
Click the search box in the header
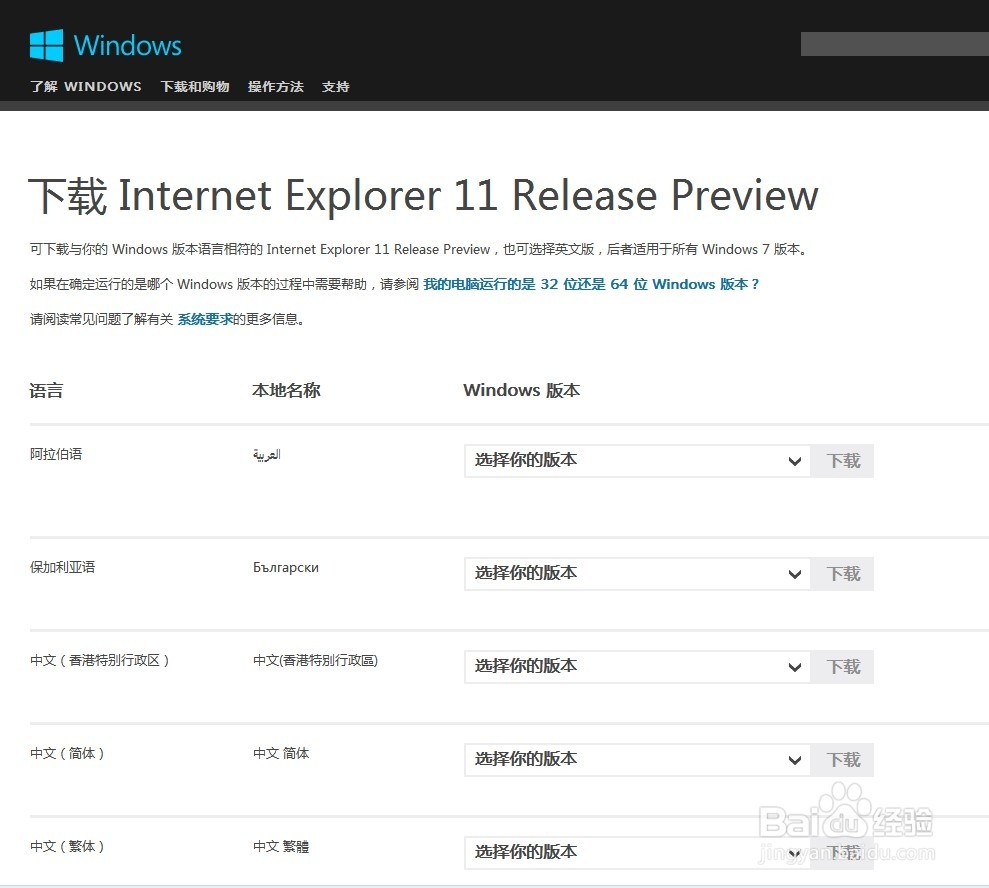tap(894, 44)
